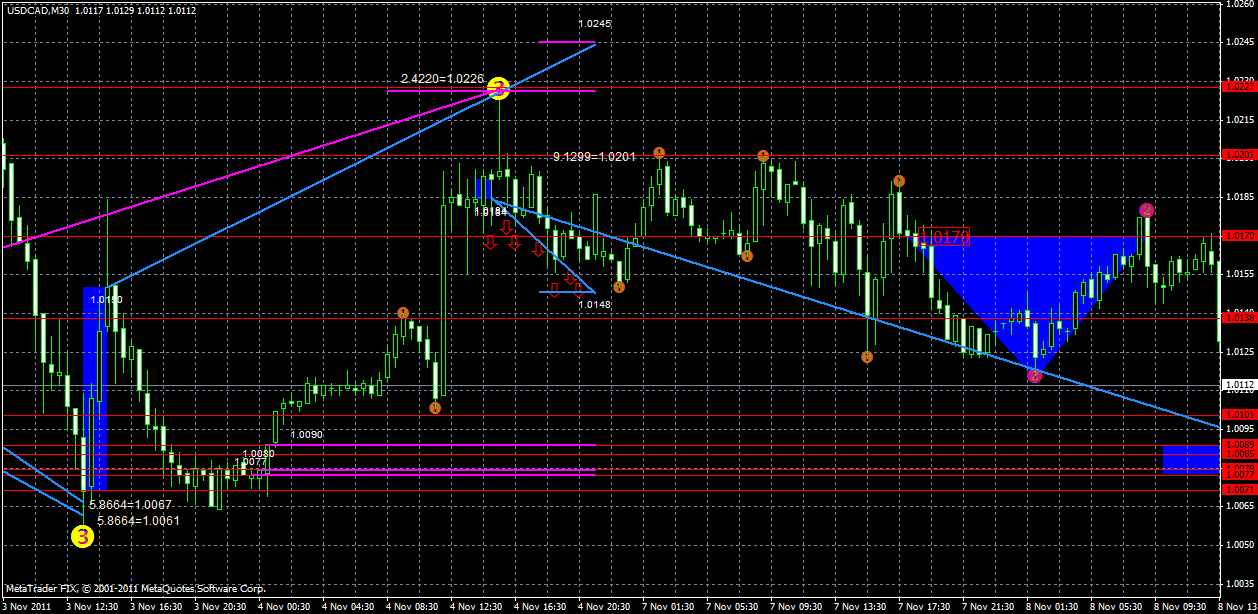Click the pink circle at the triangle's 1.0112 low
This screenshot has height=614, width=1258.
click(x=1034, y=375)
